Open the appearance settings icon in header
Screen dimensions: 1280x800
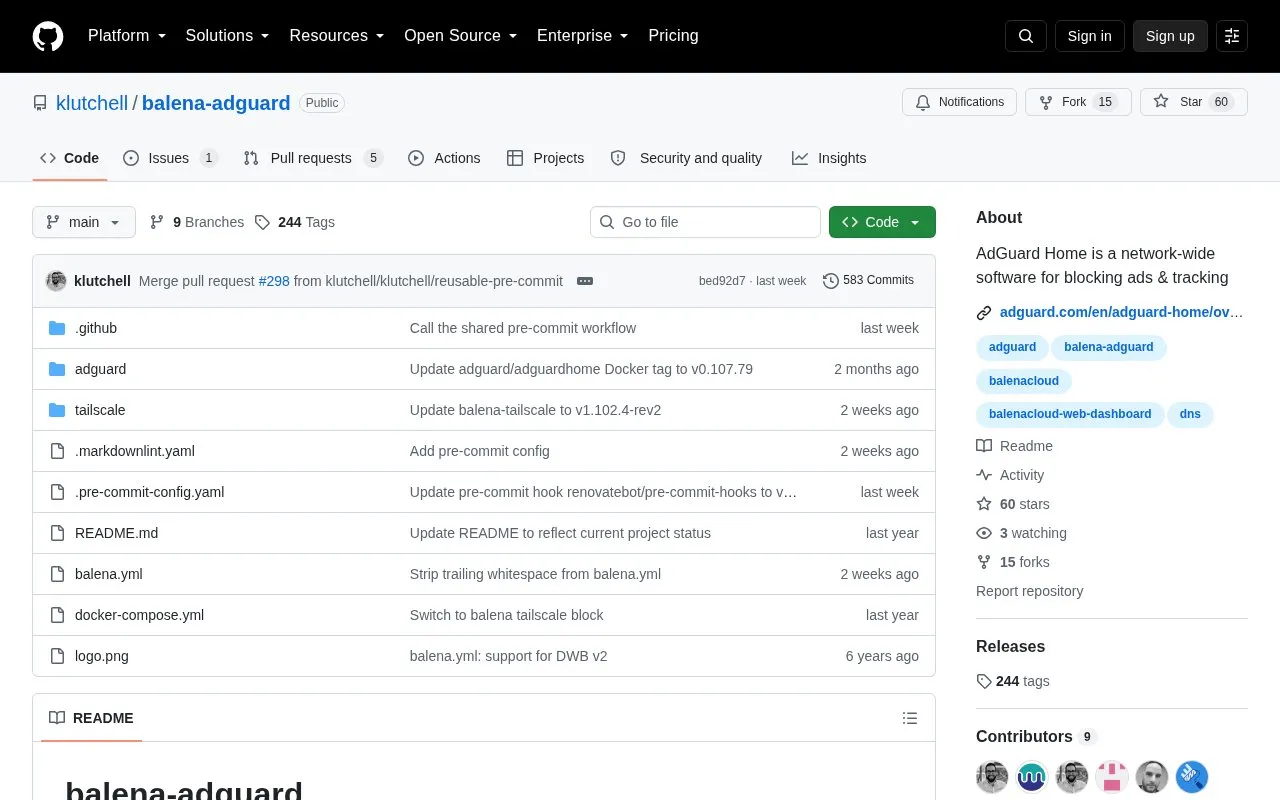coord(1232,36)
